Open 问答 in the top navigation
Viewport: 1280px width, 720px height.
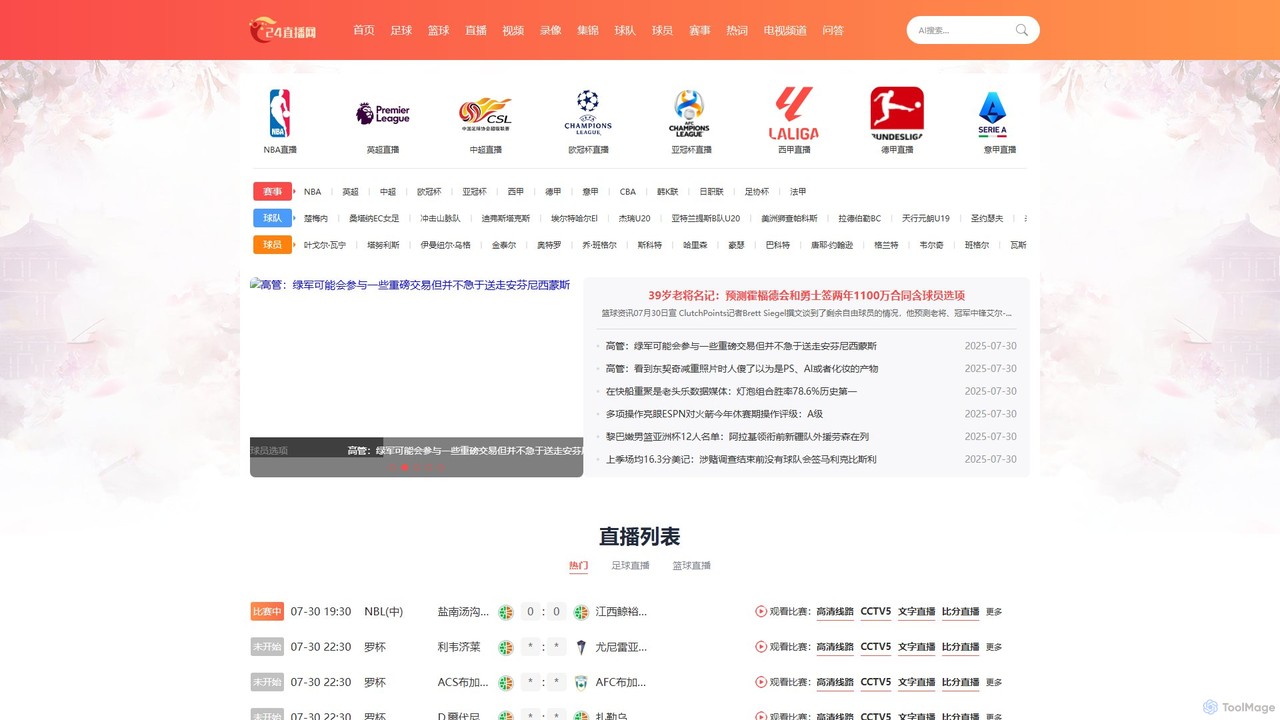click(833, 30)
